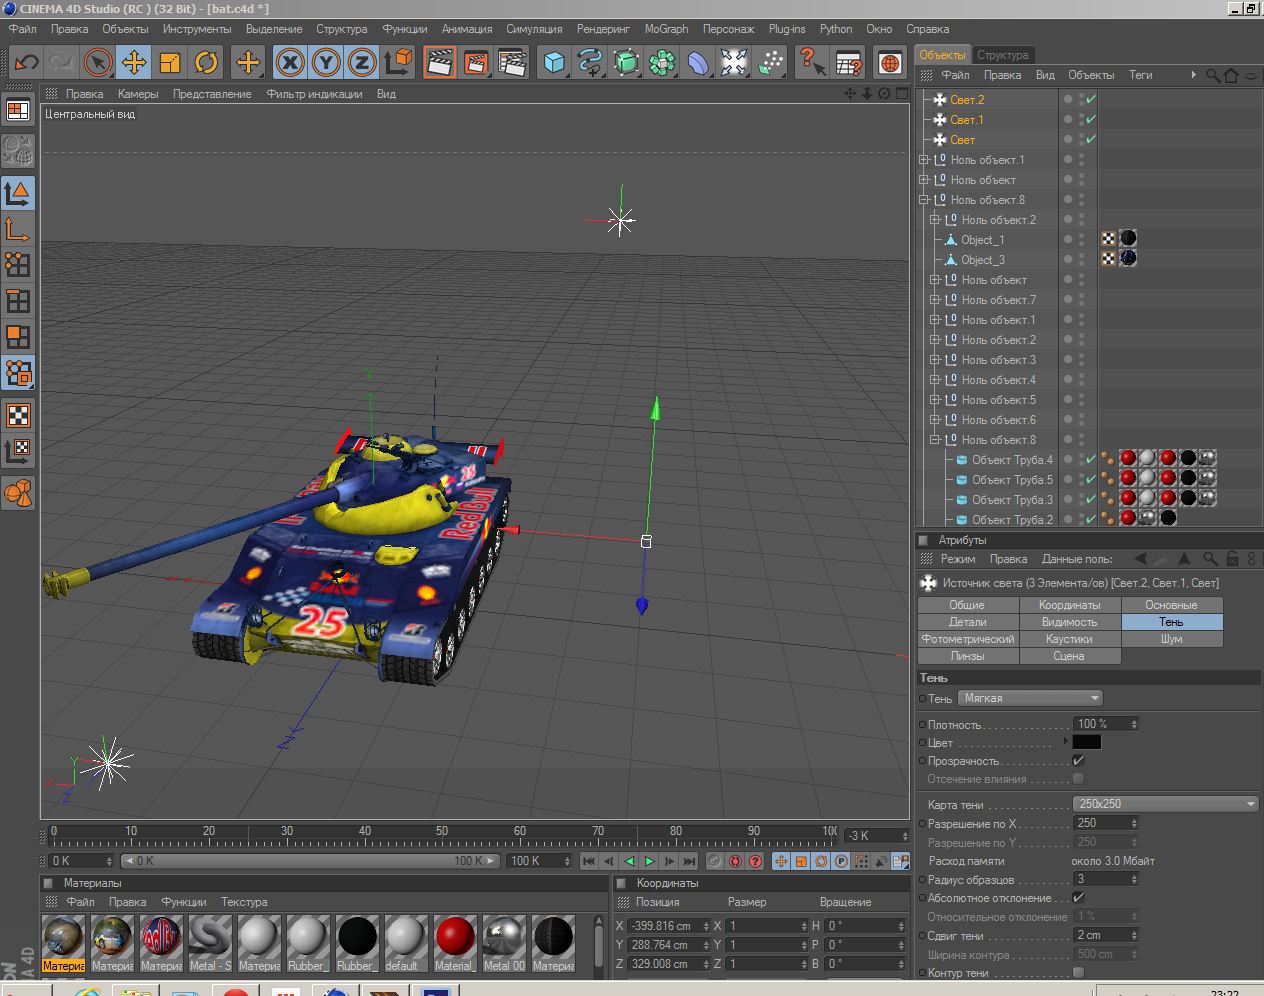Viewport: 1264px width, 996px height.
Task: Open the Фильтр индикации viewport menu
Action: tap(314, 94)
